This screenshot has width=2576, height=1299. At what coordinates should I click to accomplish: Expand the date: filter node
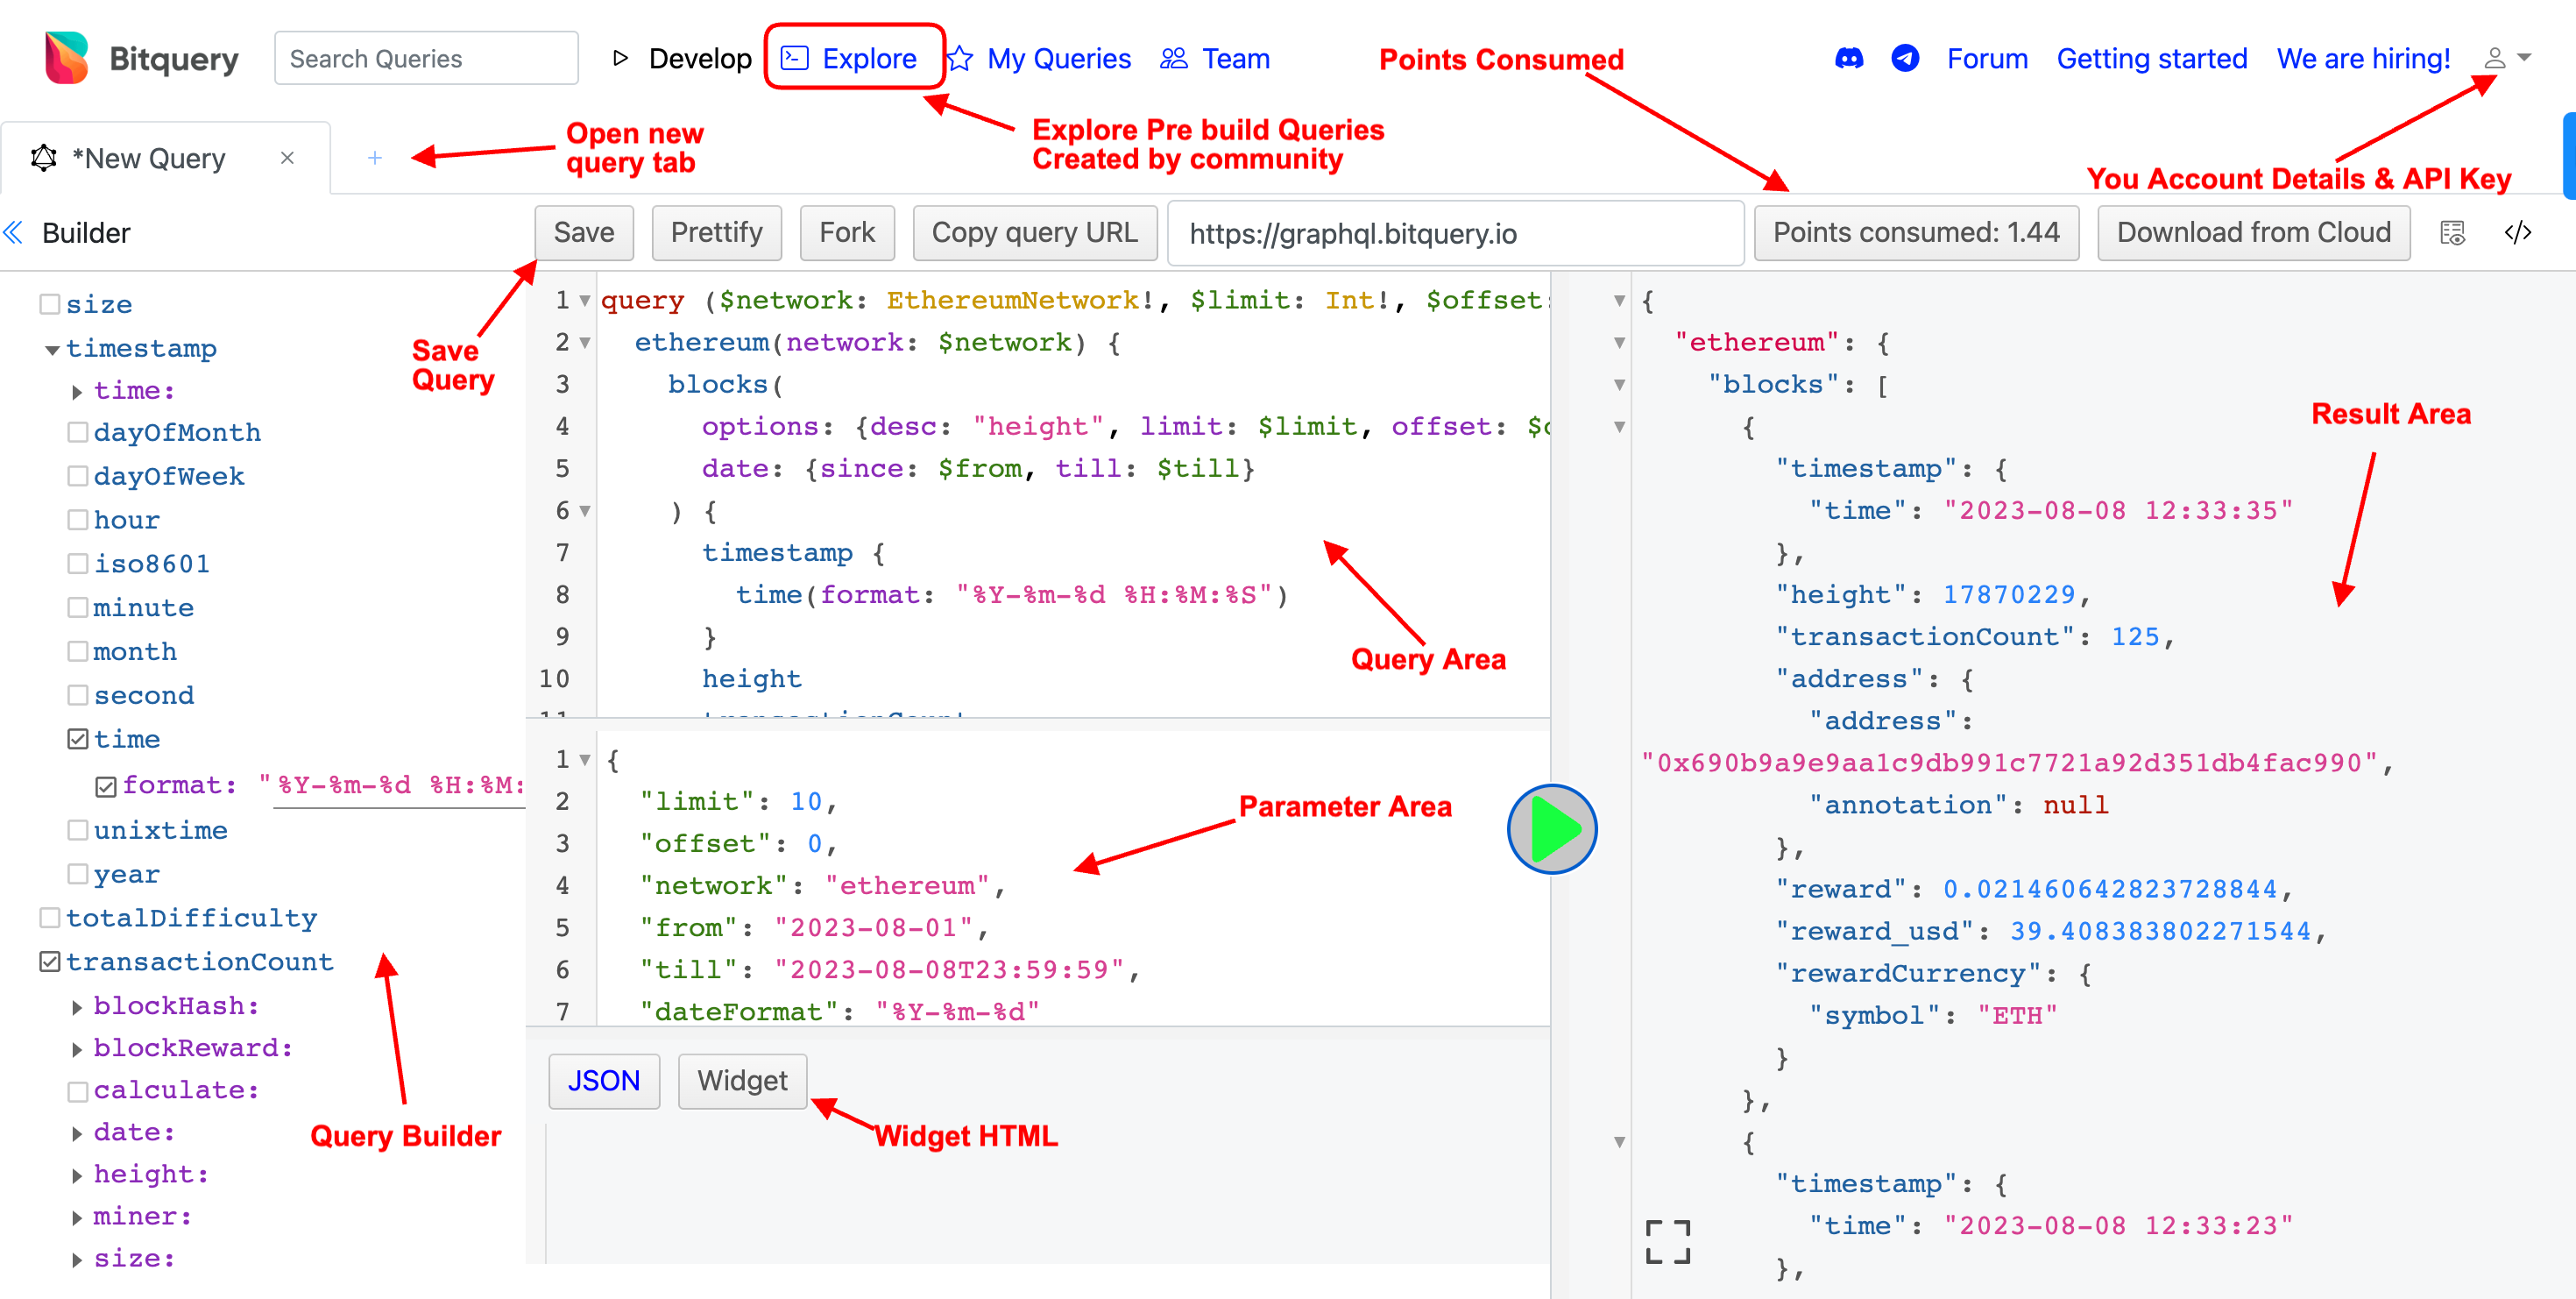tap(77, 1133)
